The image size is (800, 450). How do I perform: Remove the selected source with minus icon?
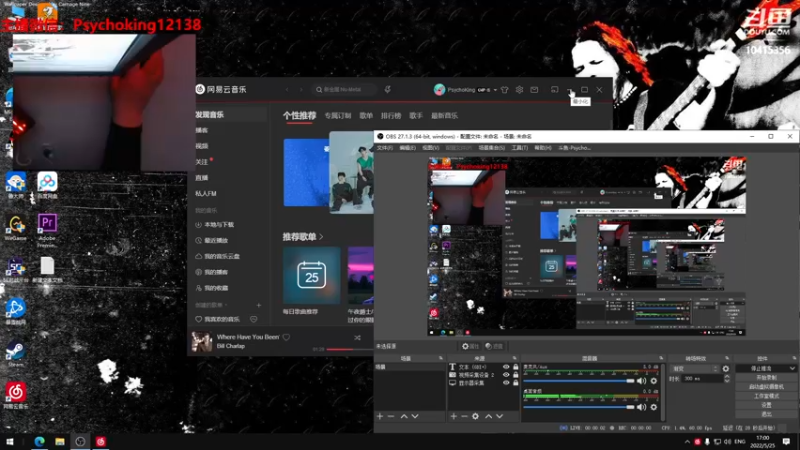(464, 416)
